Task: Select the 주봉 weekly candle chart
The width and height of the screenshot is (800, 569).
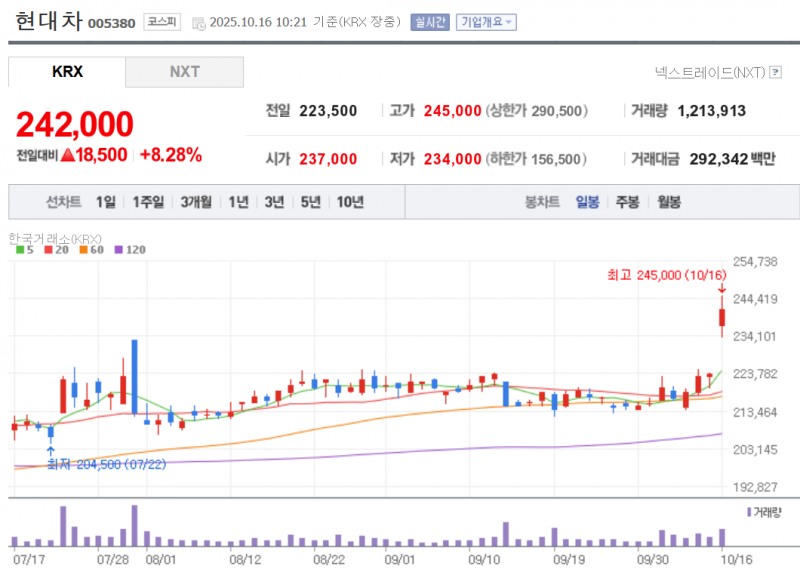Action: (627, 202)
